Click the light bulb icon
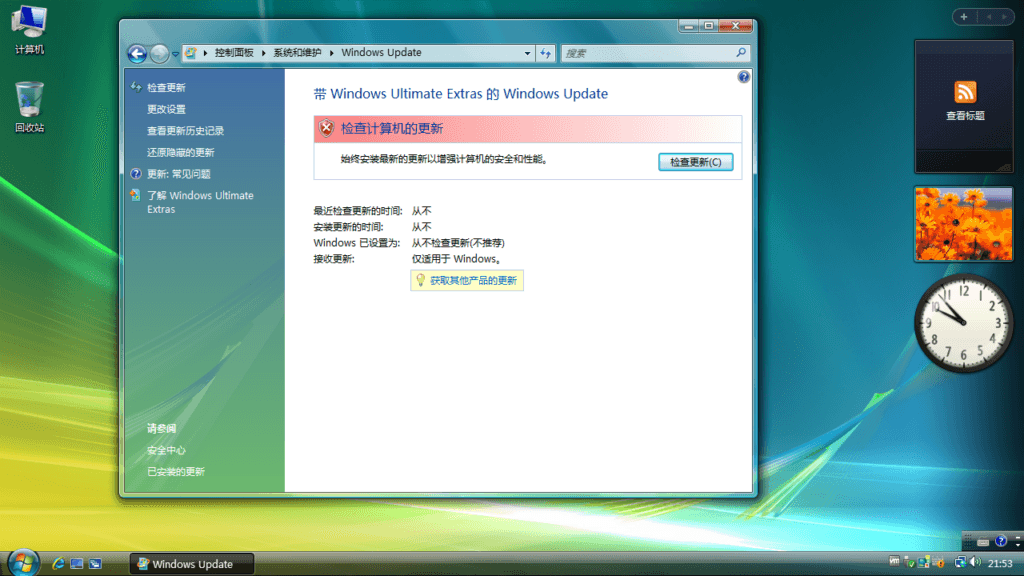 (421, 280)
